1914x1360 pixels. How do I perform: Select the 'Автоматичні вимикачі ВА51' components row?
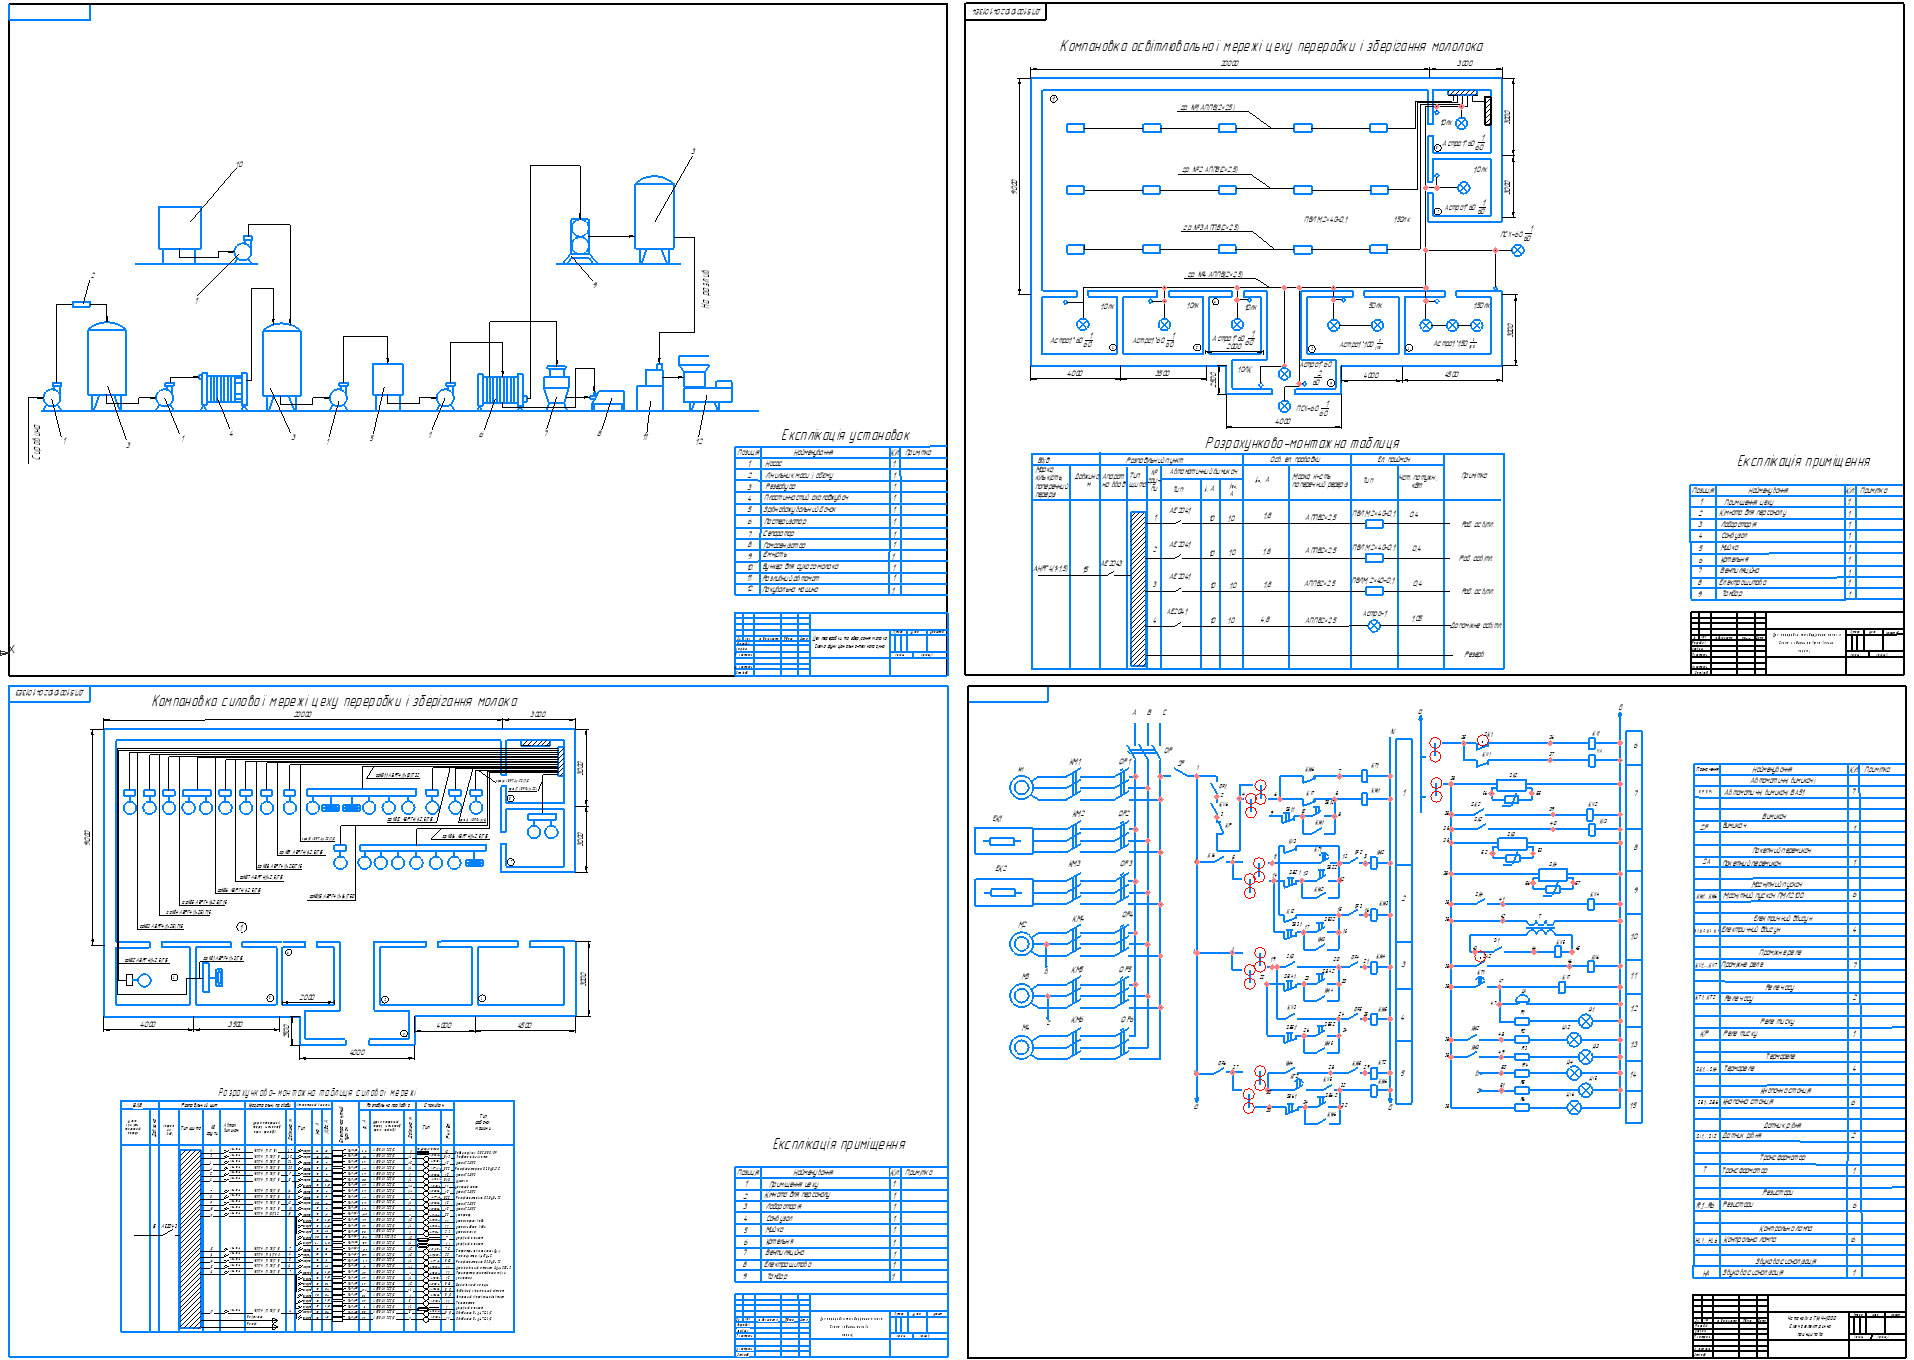[1798, 792]
